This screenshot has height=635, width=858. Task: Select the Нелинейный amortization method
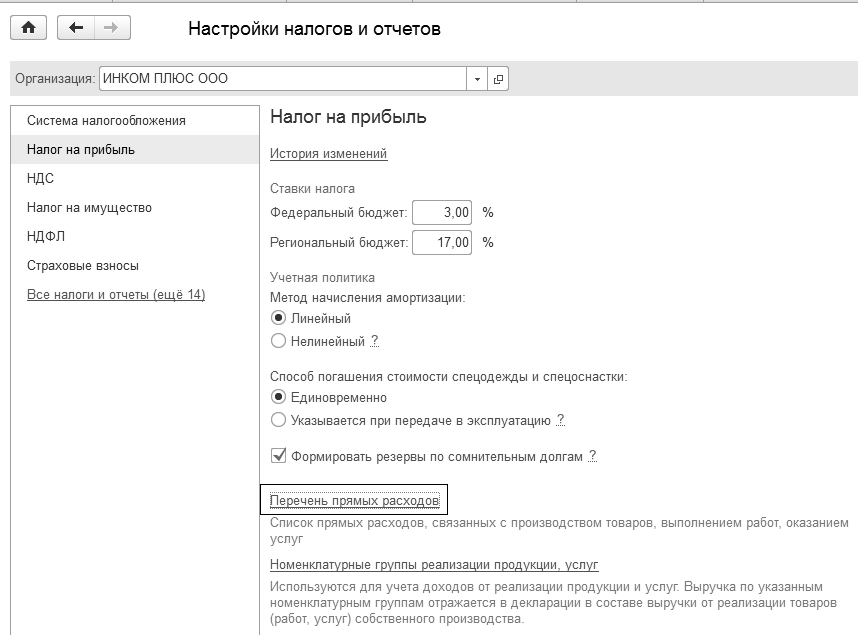(279, 341)
